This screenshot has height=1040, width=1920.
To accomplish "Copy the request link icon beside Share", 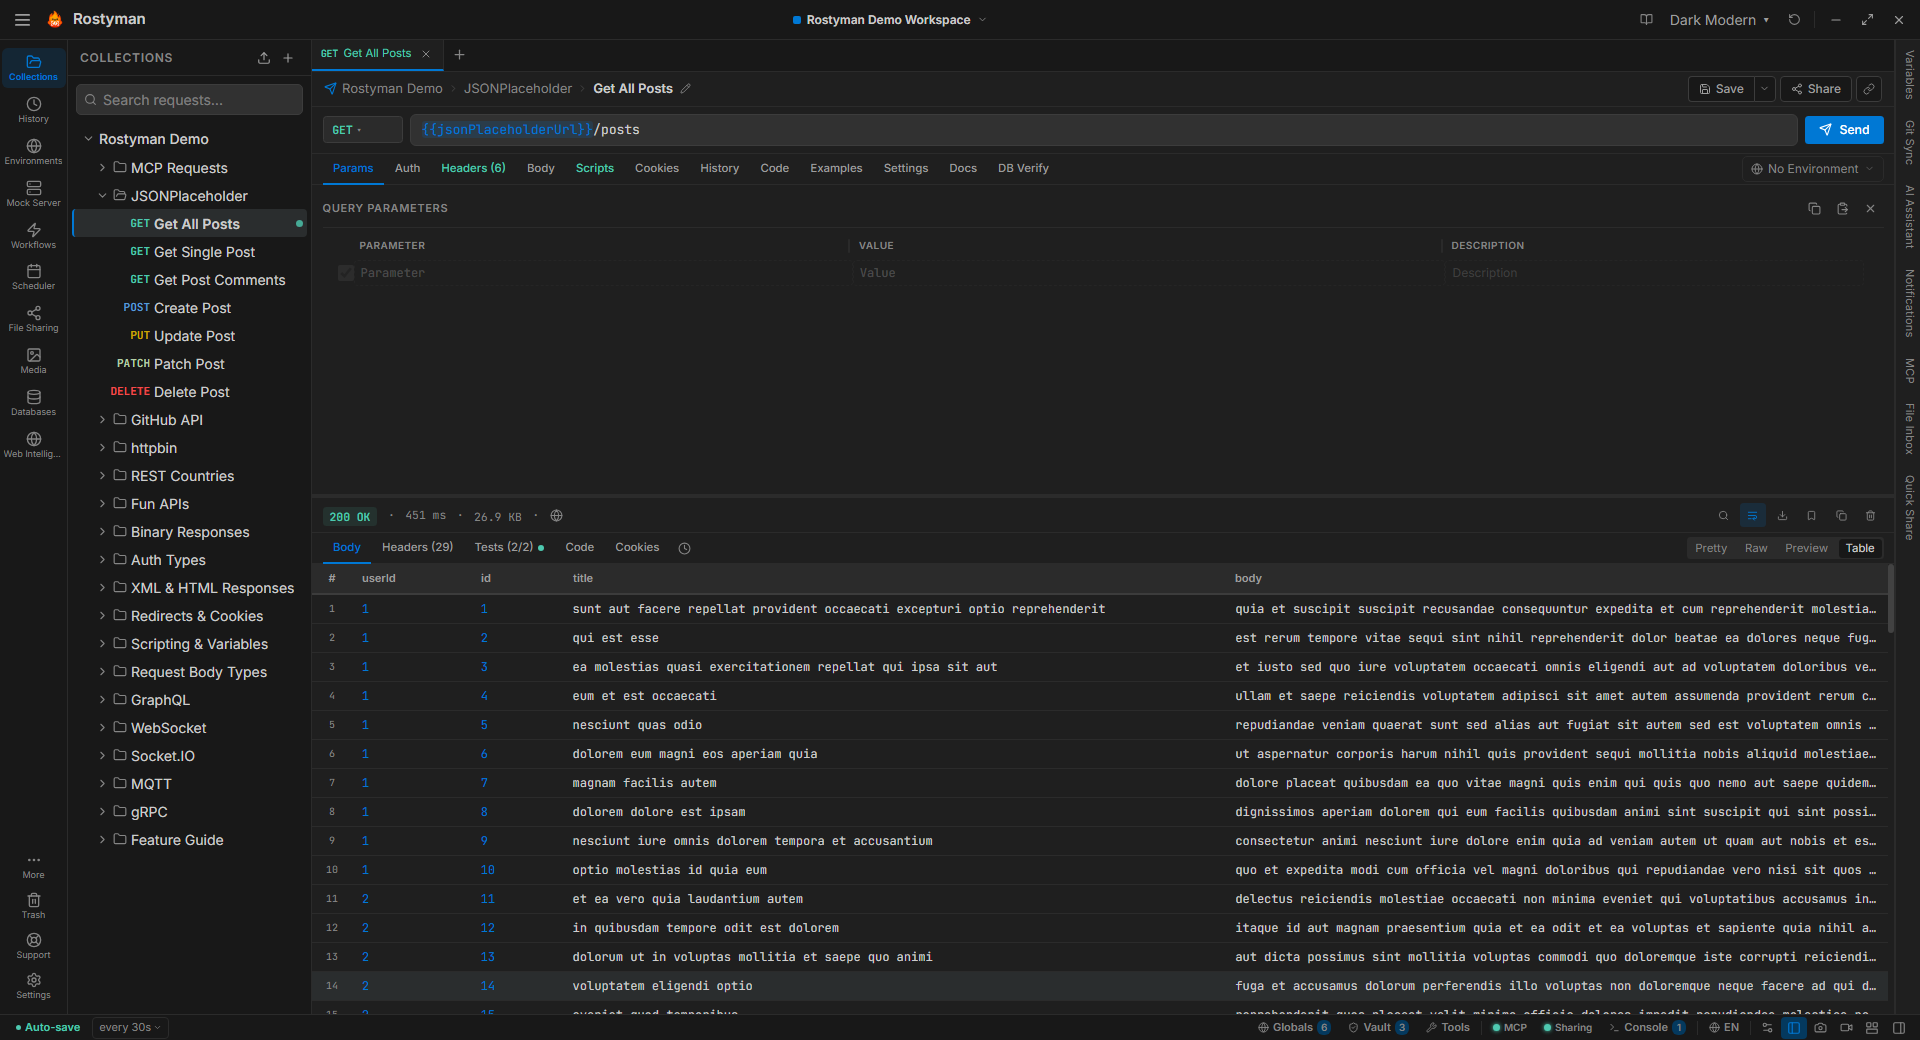I will tap(1868, 89).
